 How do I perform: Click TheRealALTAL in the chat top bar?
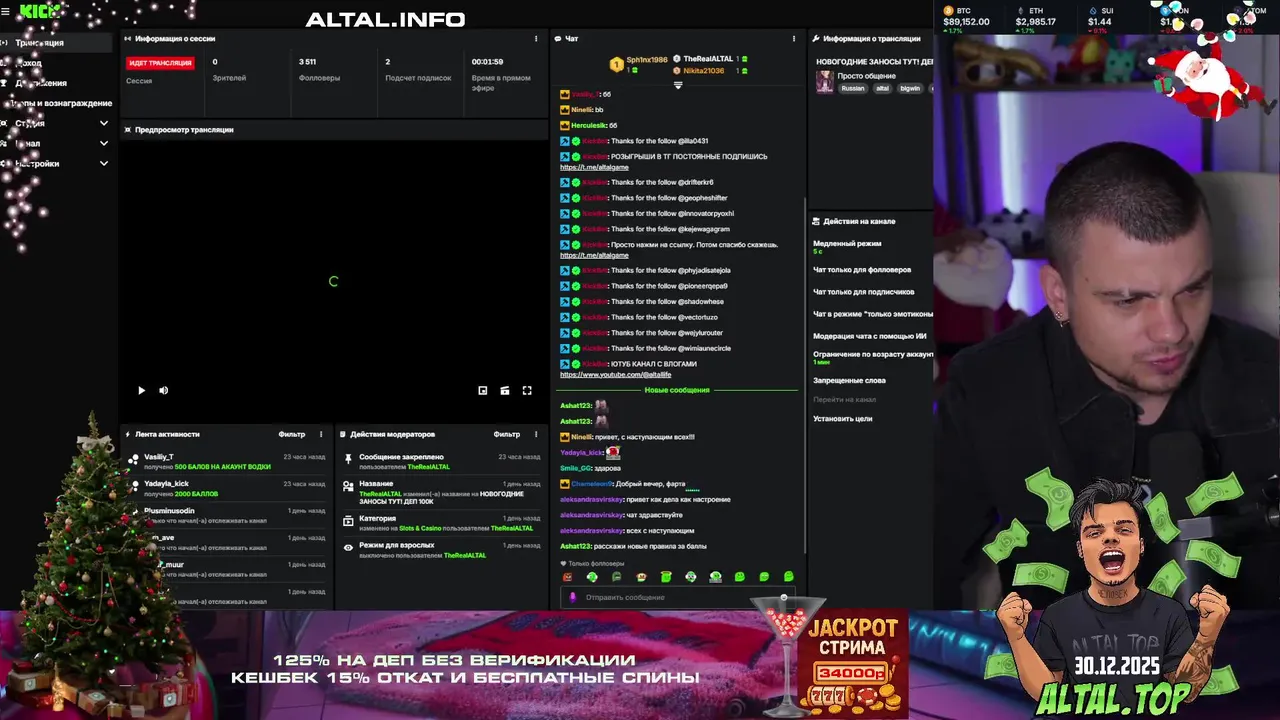click(x=709, y=59)
